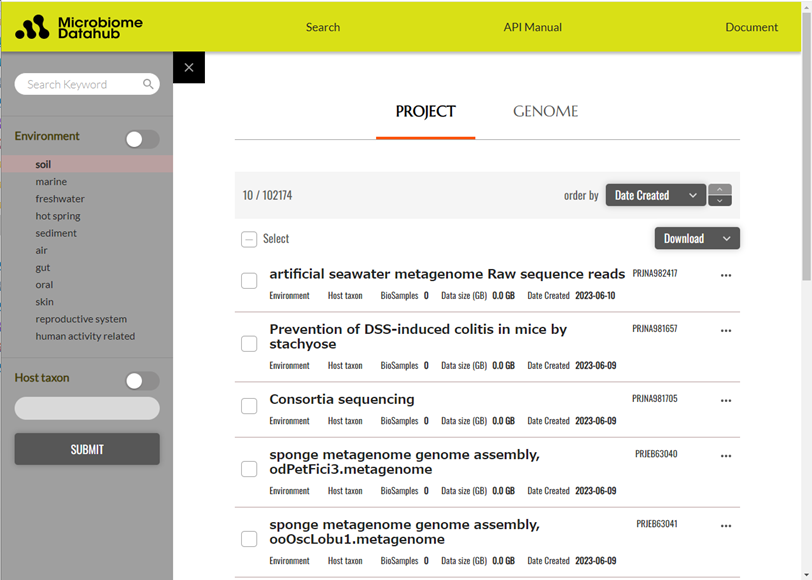Toggle the Environment filter switch

pyautogui.click(x=142, y=140)
